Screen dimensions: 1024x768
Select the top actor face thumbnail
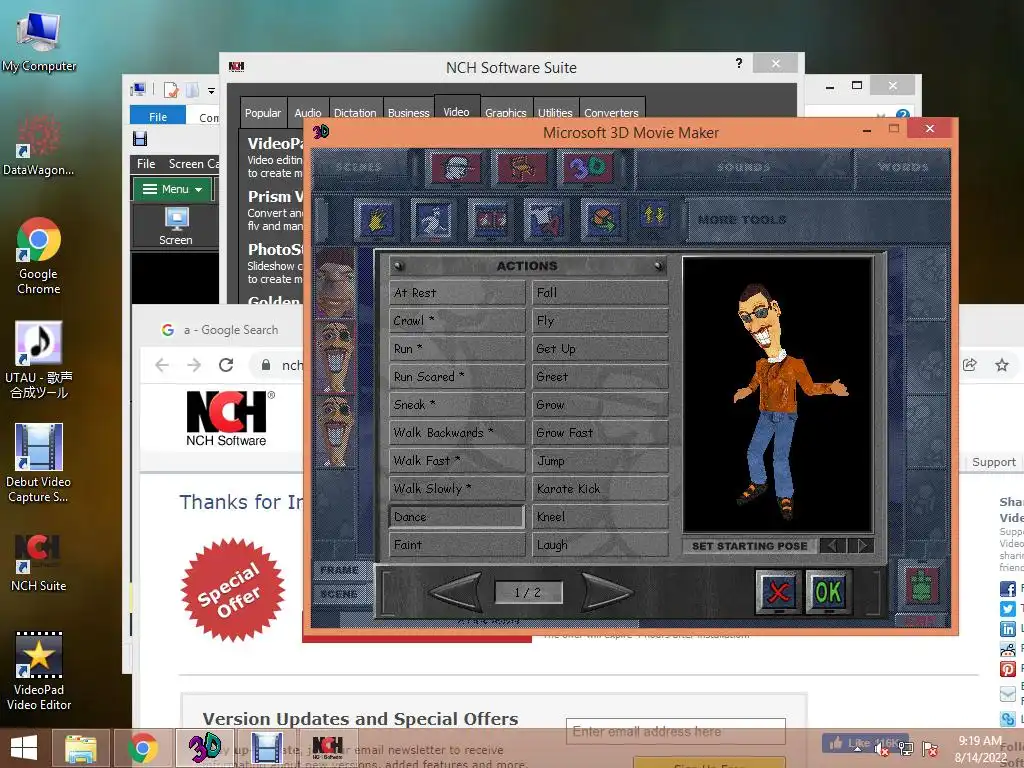coord(335,283)
